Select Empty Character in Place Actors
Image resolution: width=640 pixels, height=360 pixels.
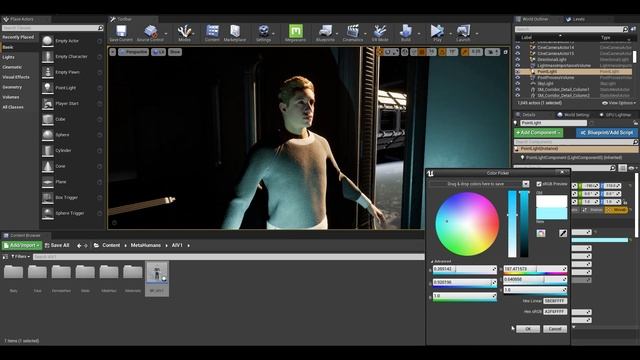(72, 57)
